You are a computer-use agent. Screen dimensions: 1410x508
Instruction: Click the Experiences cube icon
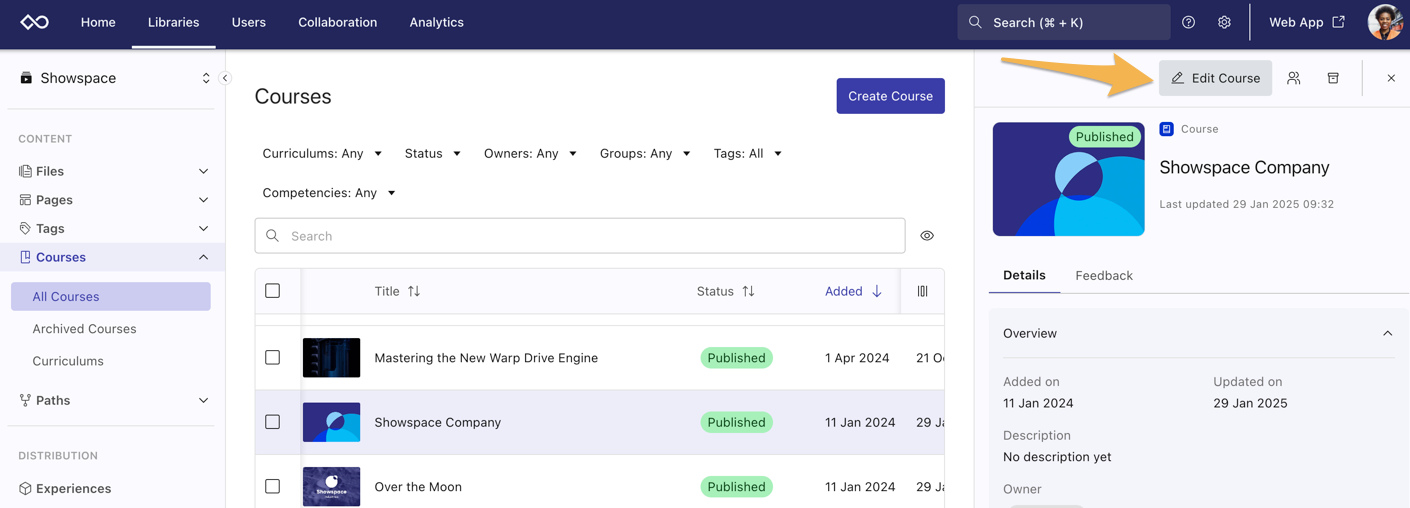point(25,489)
